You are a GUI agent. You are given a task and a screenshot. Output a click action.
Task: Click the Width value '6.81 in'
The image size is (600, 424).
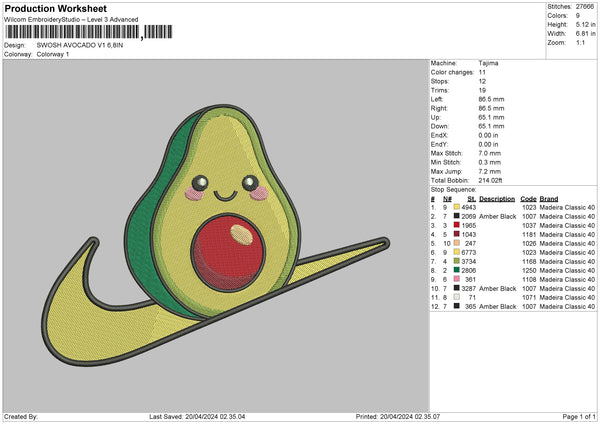tap(585, 34)
